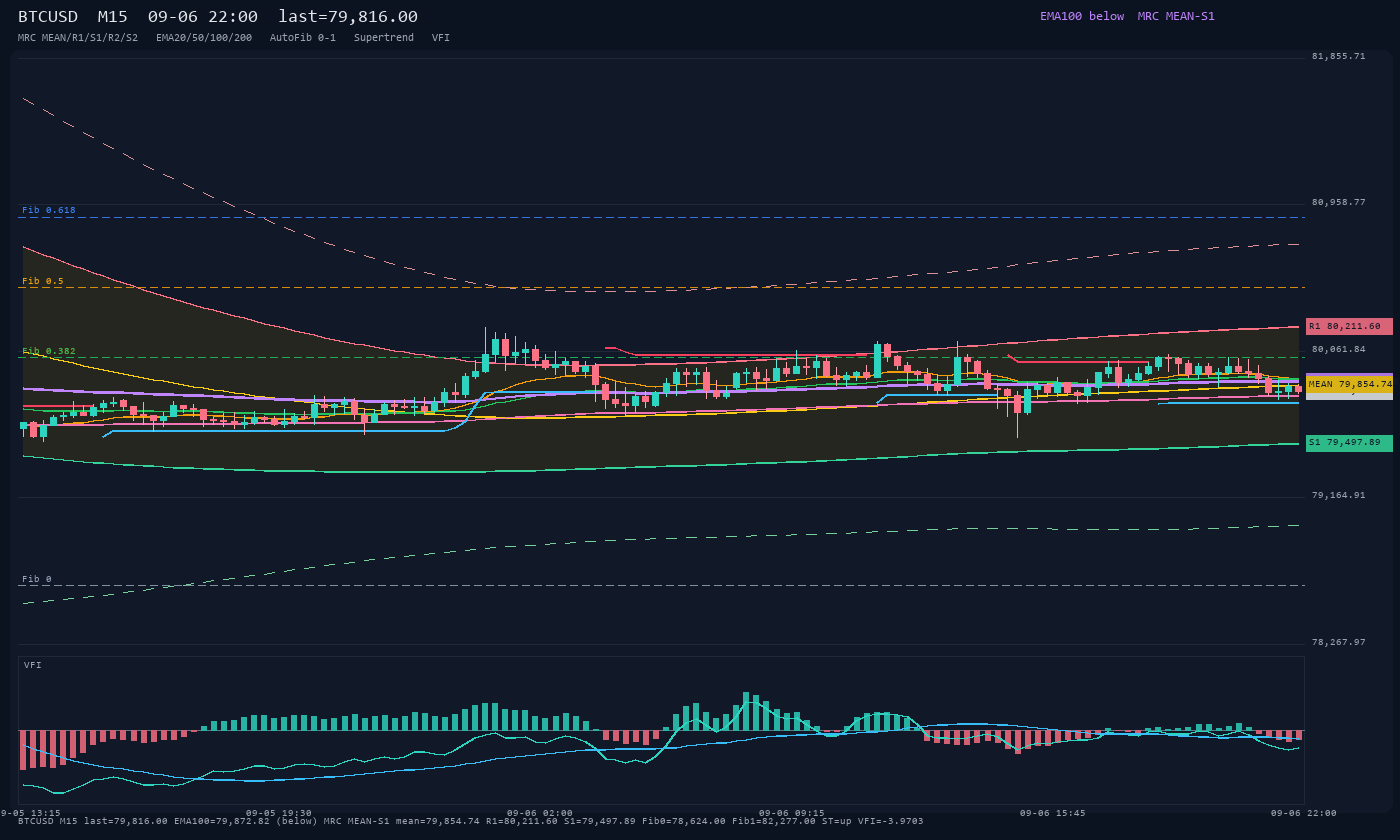This screenshot has height=840, width=1400.
Task: Click the '09-05 13:15' time axis label
Action: tap(28, 813)
